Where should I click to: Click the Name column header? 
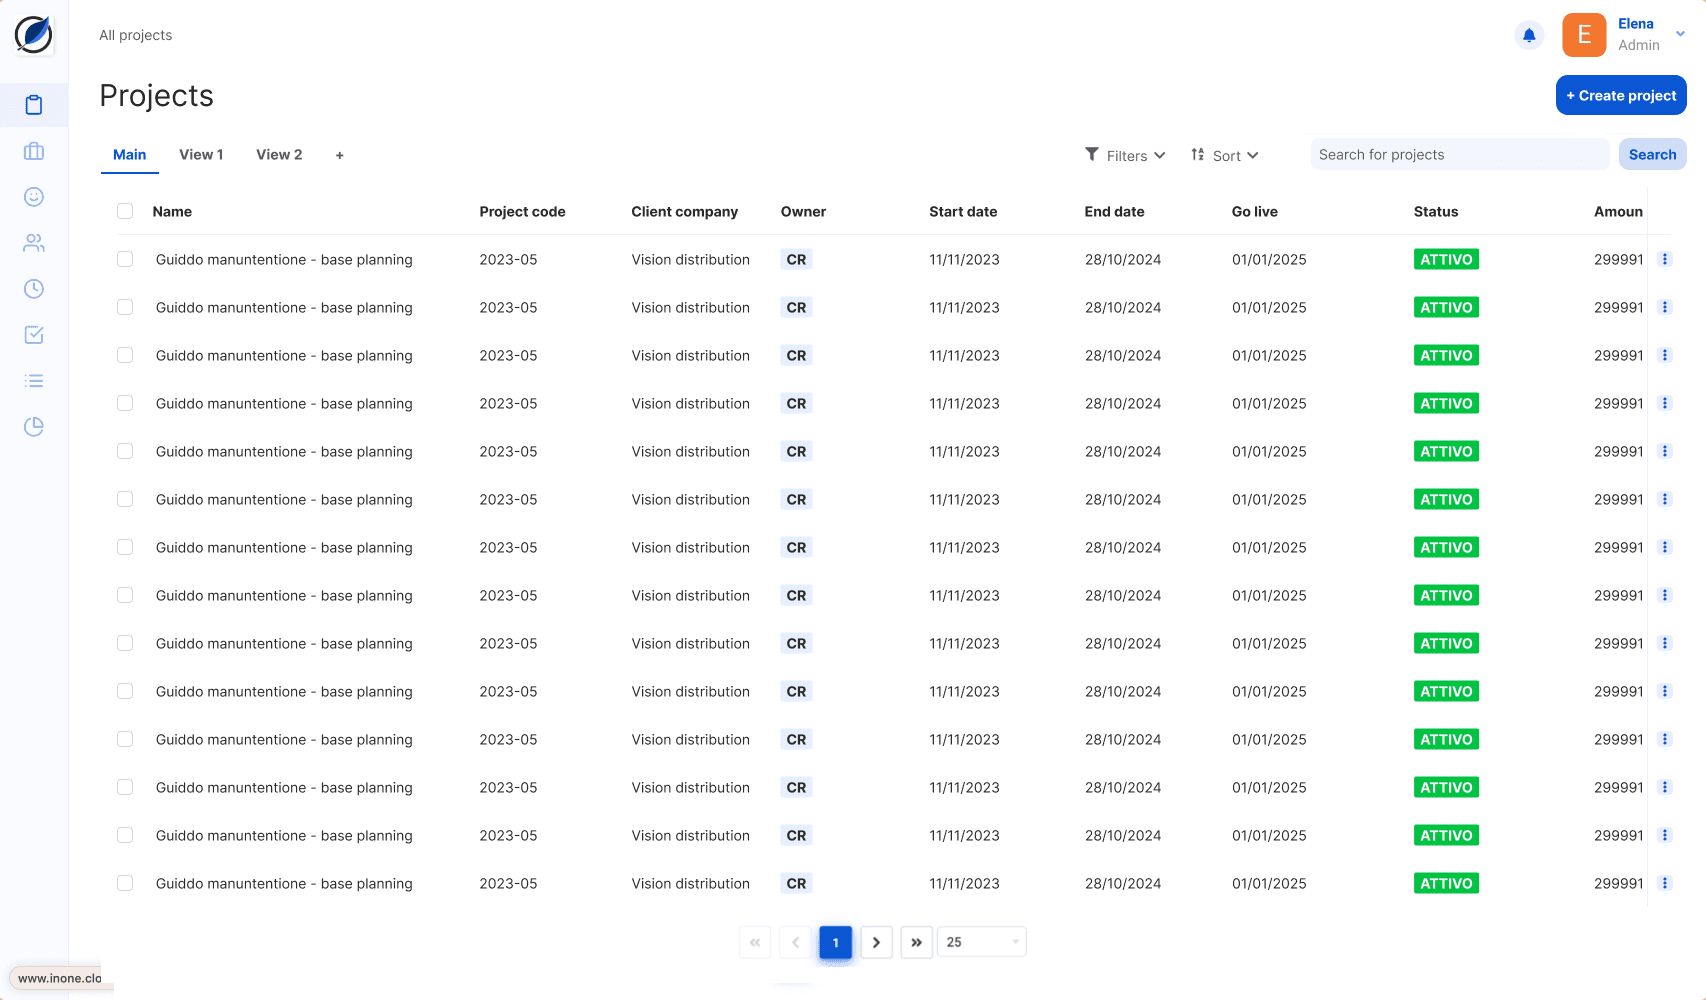[172, 211]
